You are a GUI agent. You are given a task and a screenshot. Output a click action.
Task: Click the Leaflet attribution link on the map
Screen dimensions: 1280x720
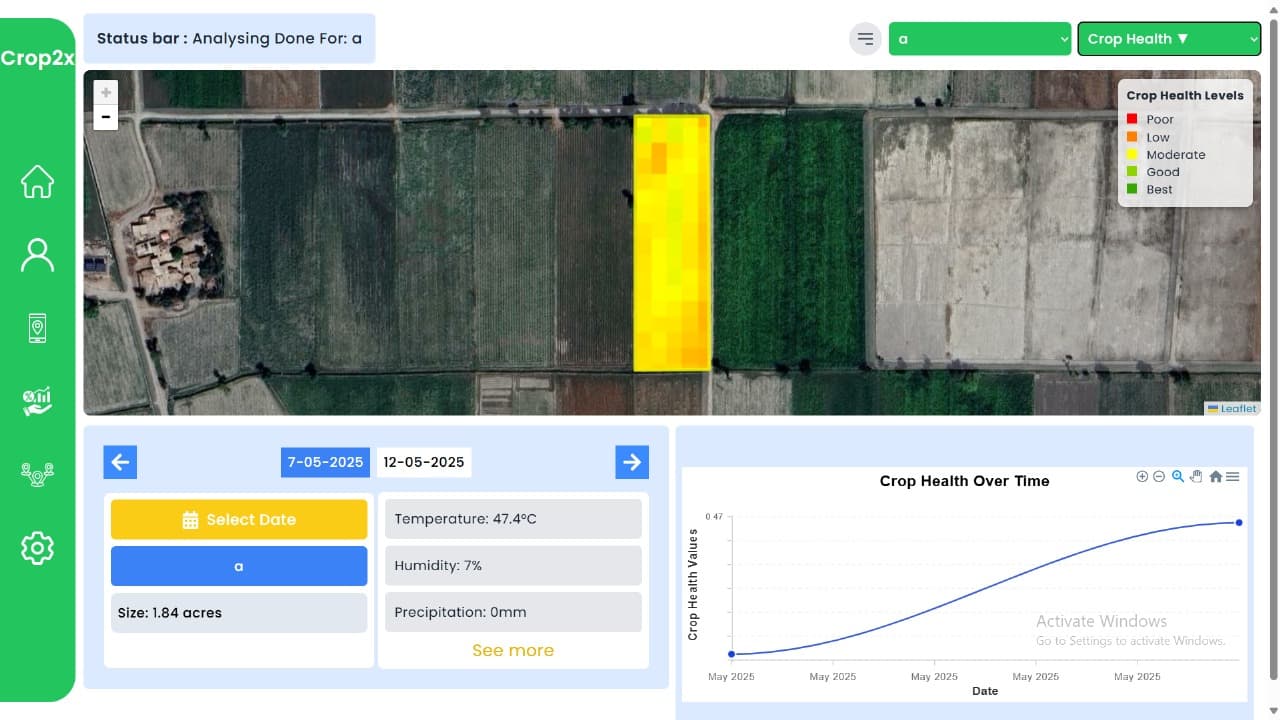[1237, 408]
